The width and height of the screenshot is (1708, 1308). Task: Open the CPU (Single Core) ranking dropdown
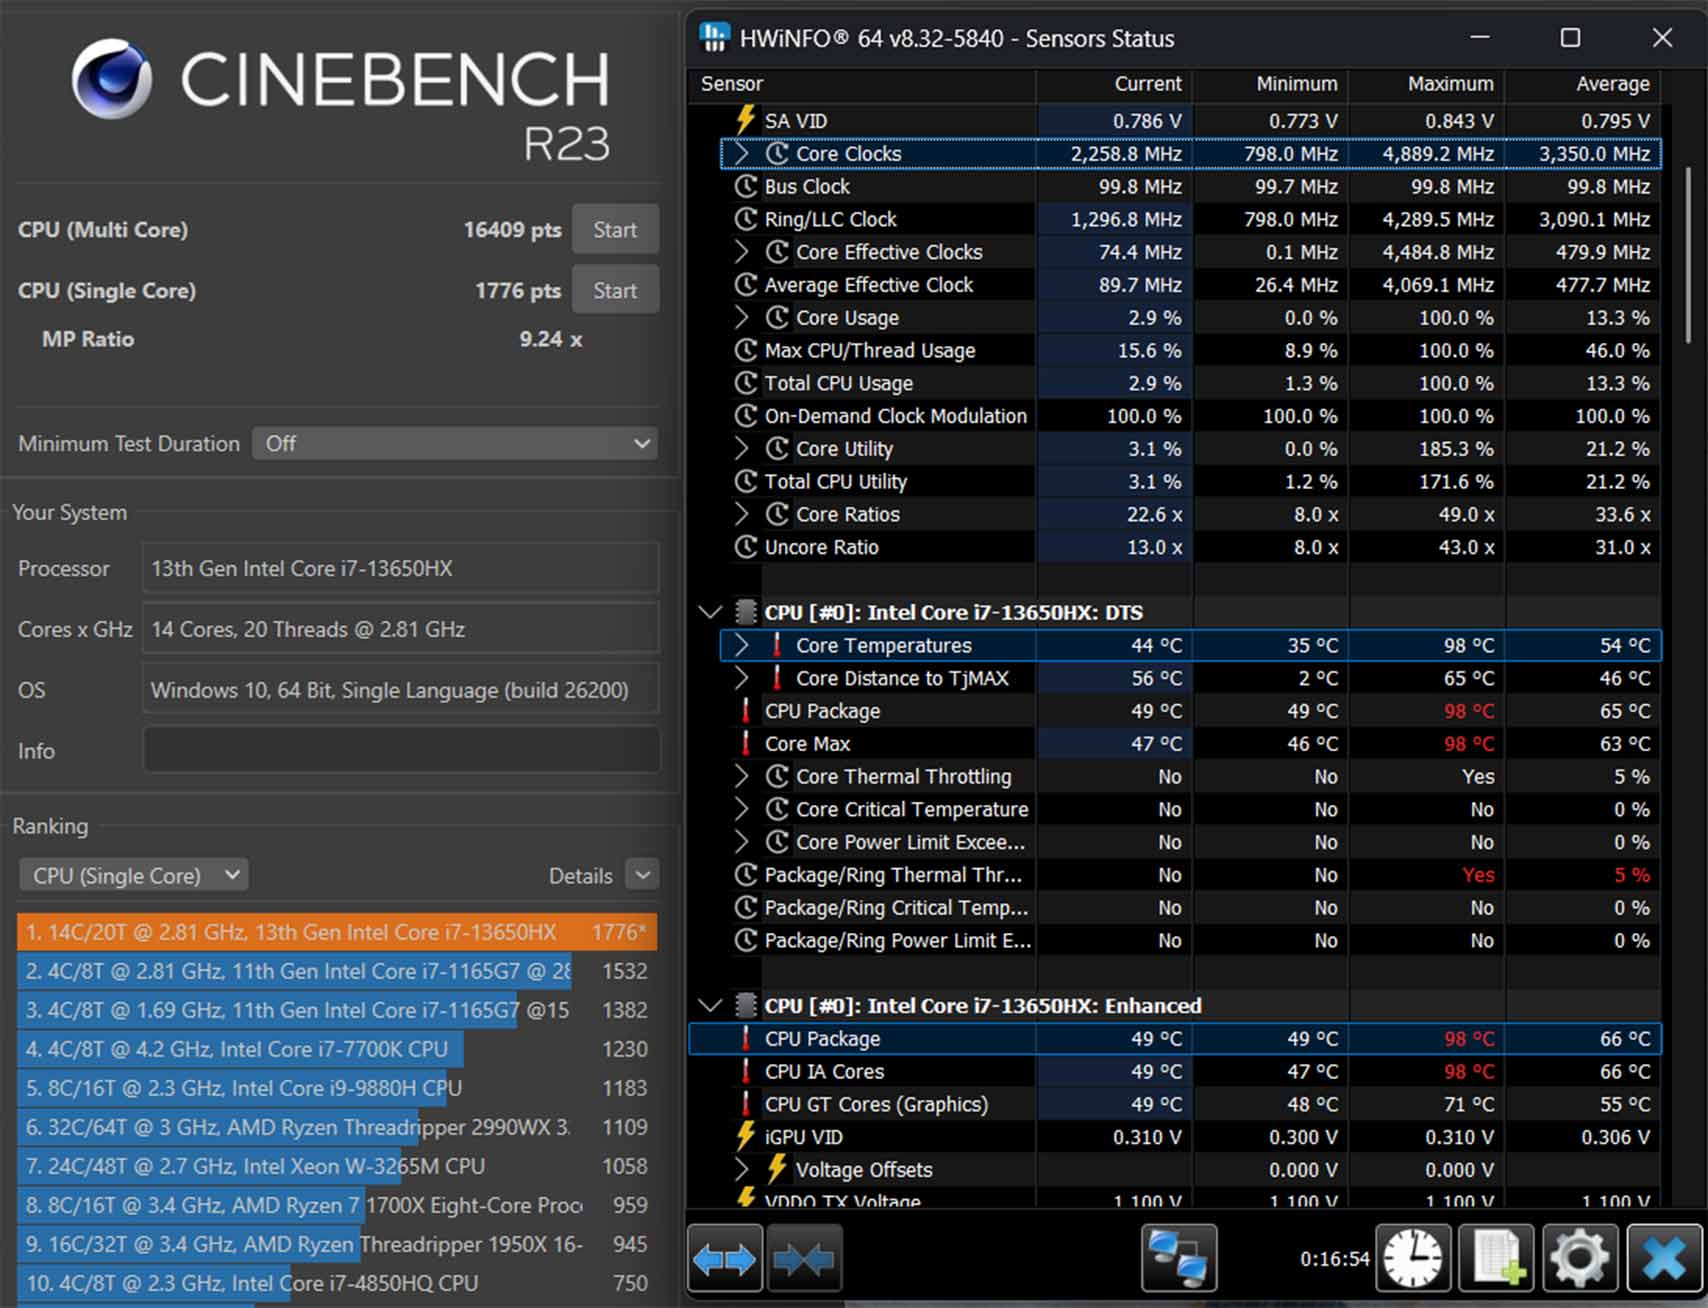coord(134,876)
